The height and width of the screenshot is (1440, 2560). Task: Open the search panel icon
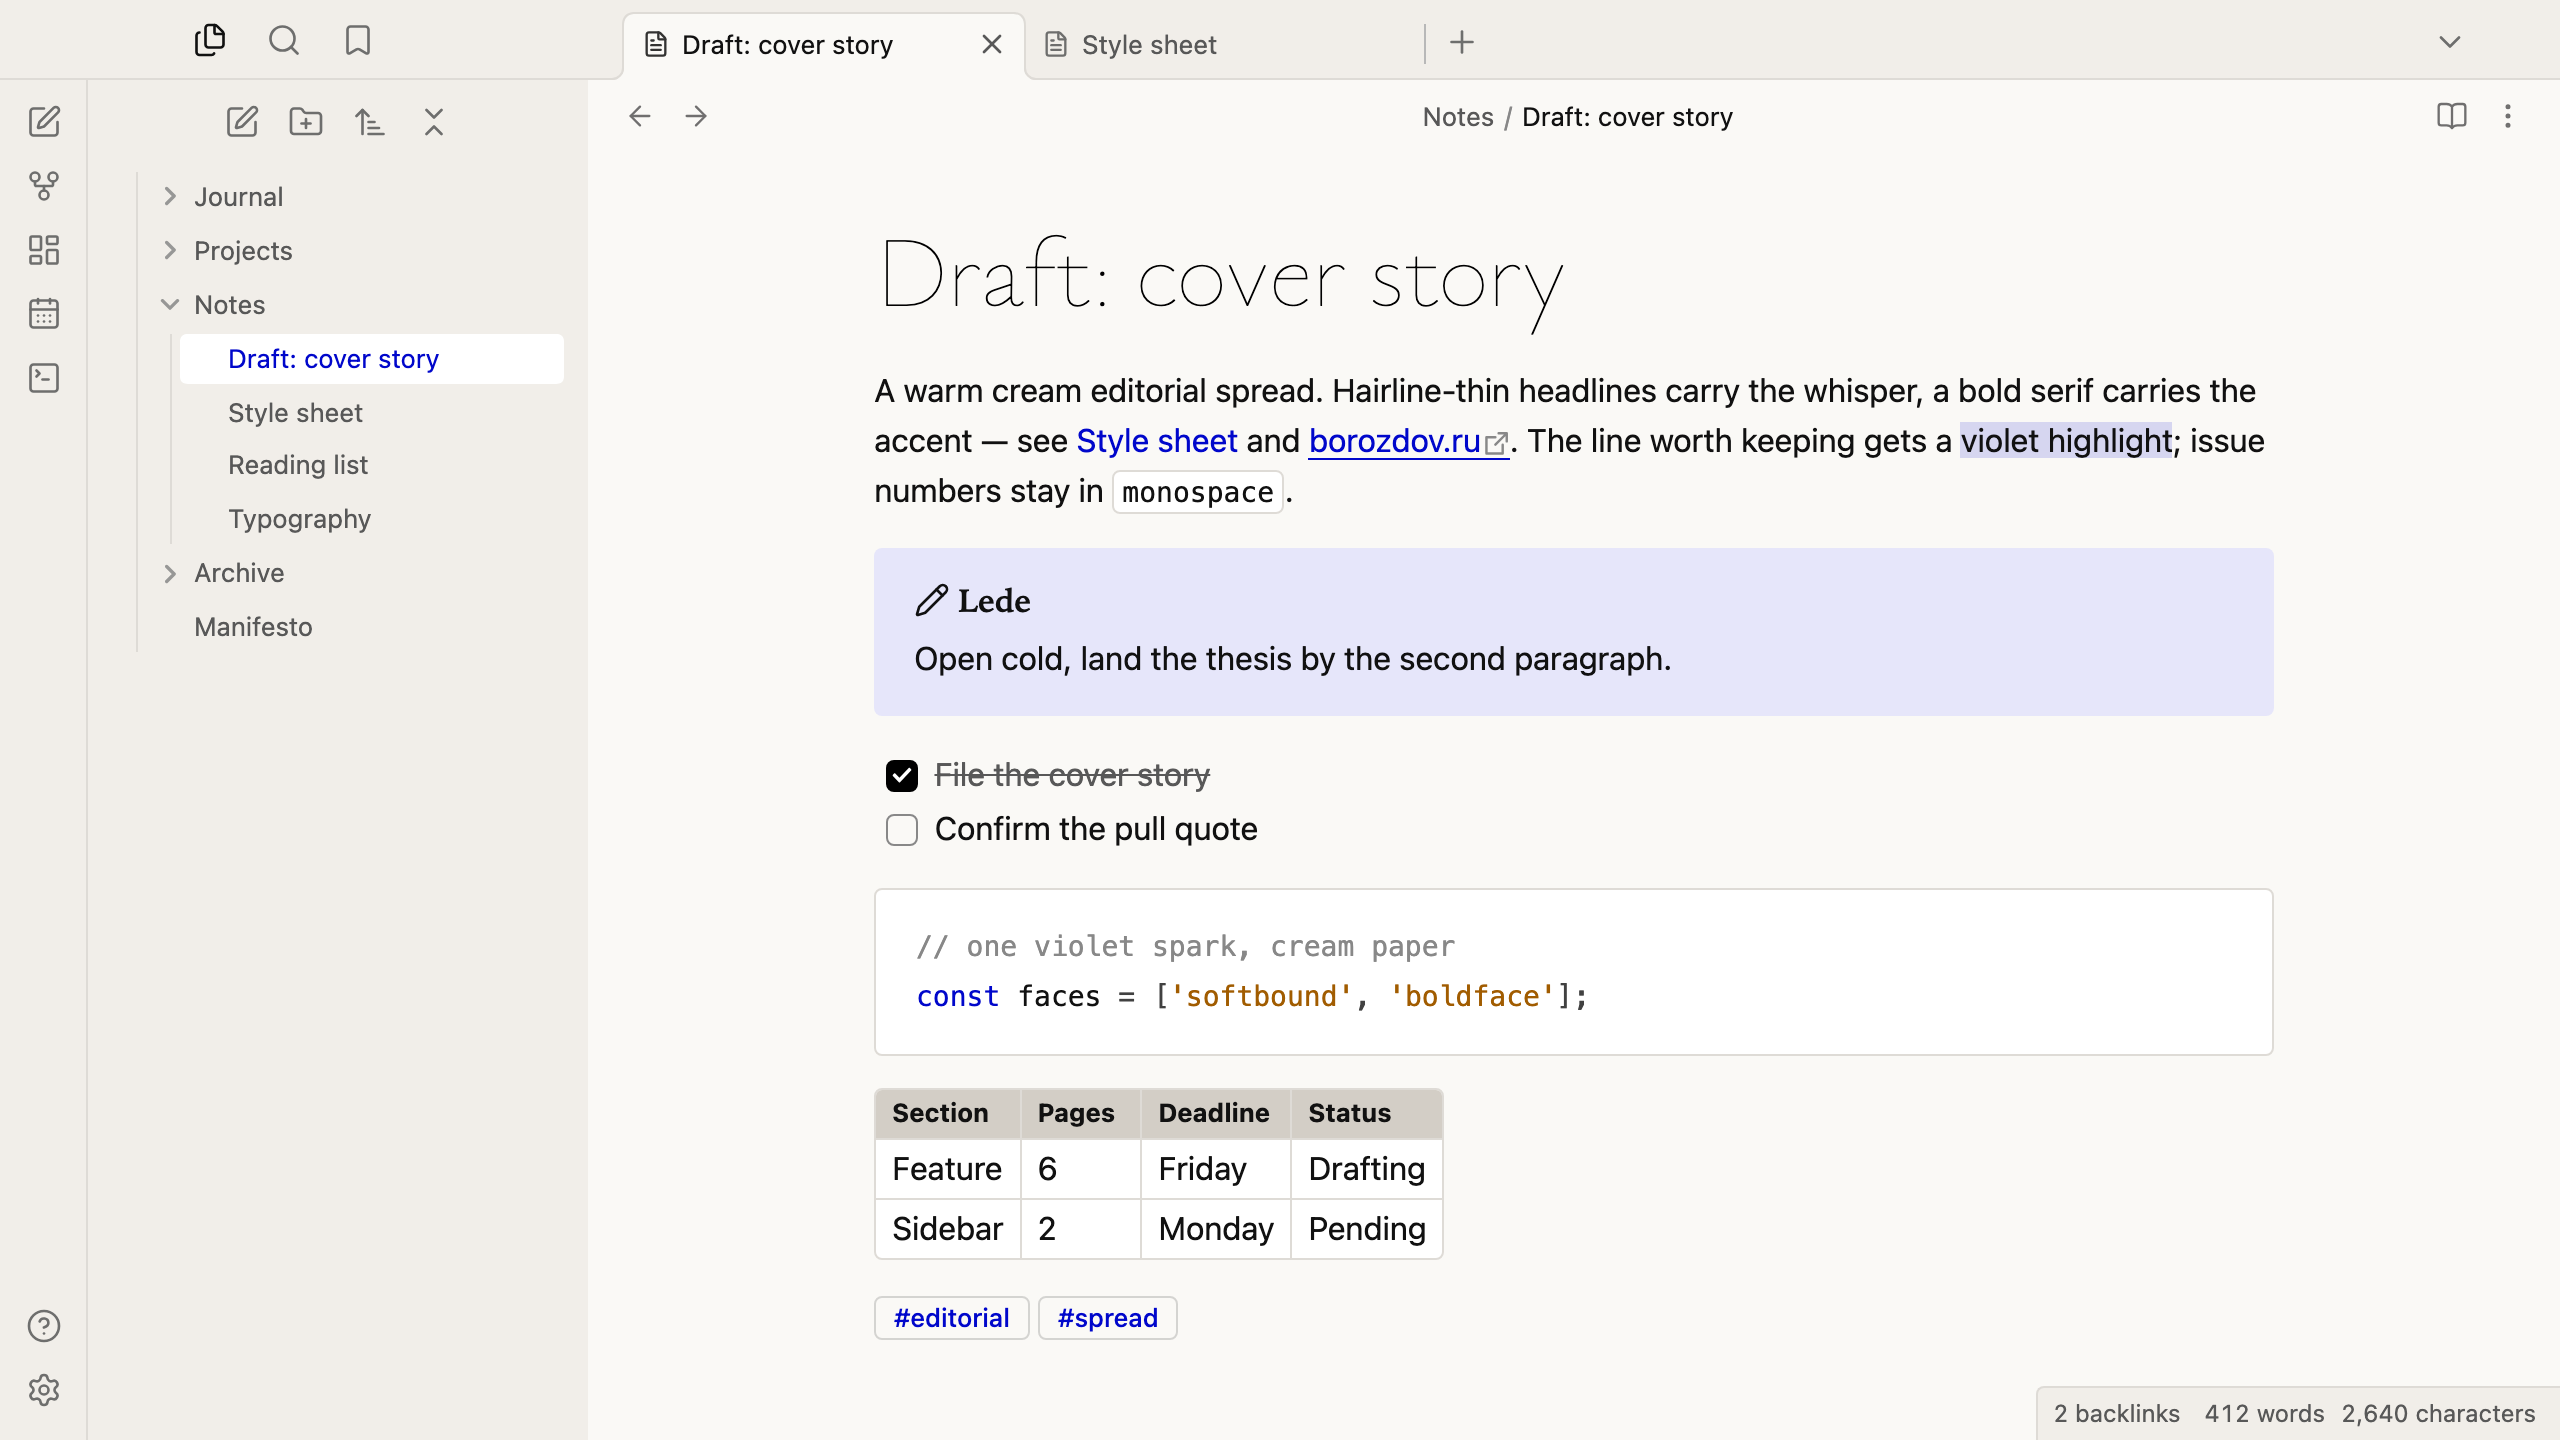(x=284, y=41)
